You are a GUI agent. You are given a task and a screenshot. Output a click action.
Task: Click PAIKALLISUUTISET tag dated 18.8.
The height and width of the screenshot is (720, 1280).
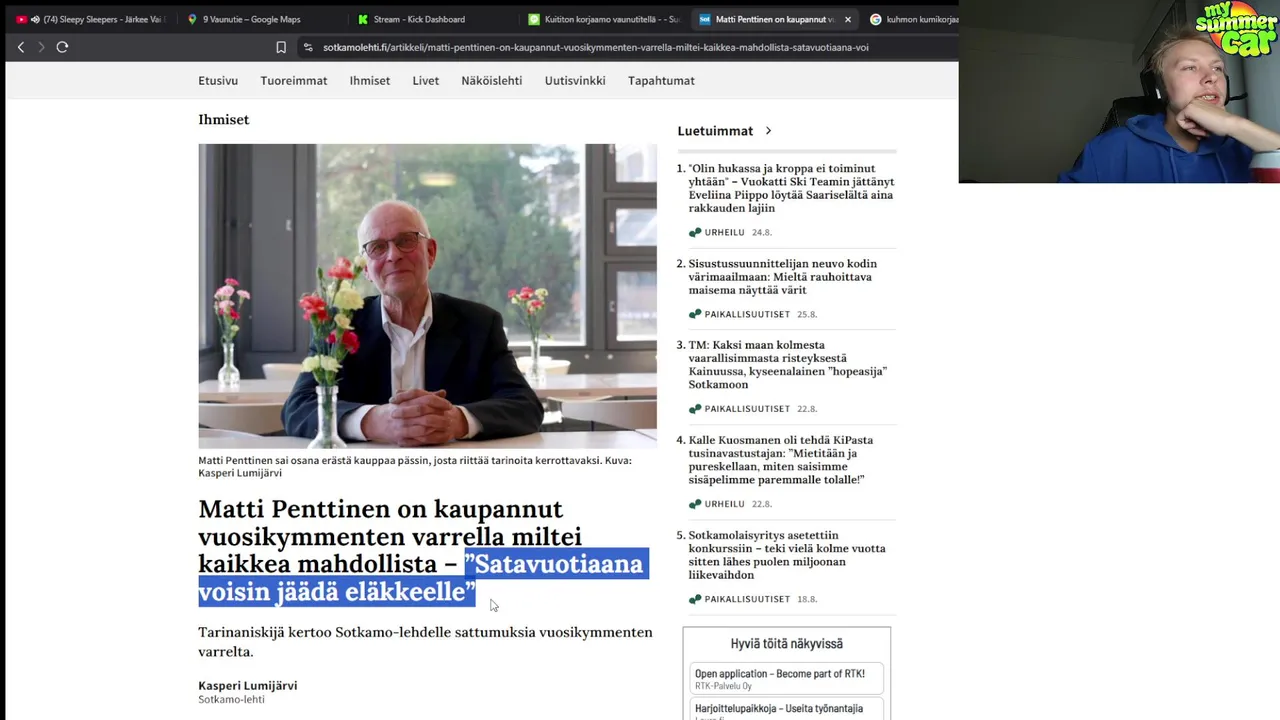tap(747, 599)
